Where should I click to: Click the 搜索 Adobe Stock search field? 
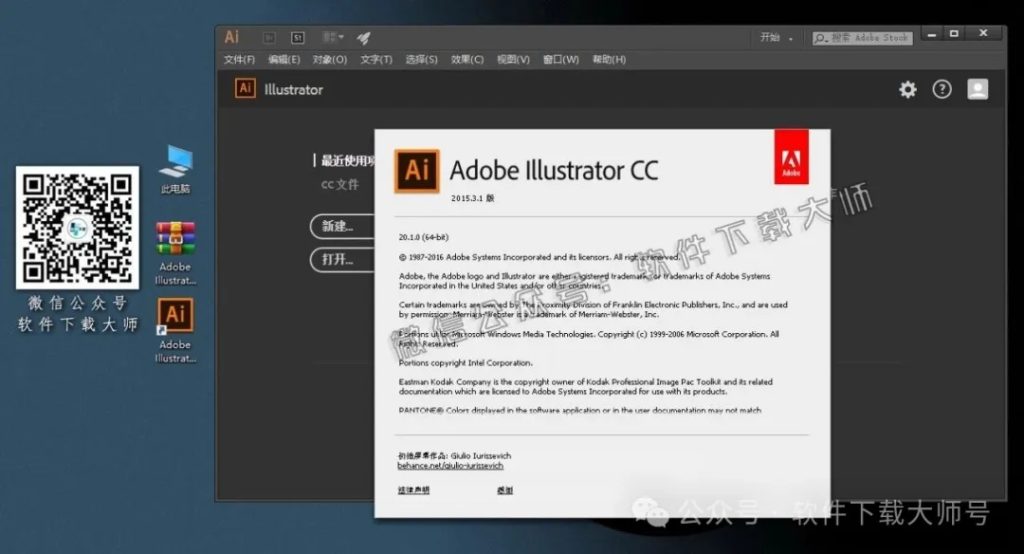pos(862,38)
